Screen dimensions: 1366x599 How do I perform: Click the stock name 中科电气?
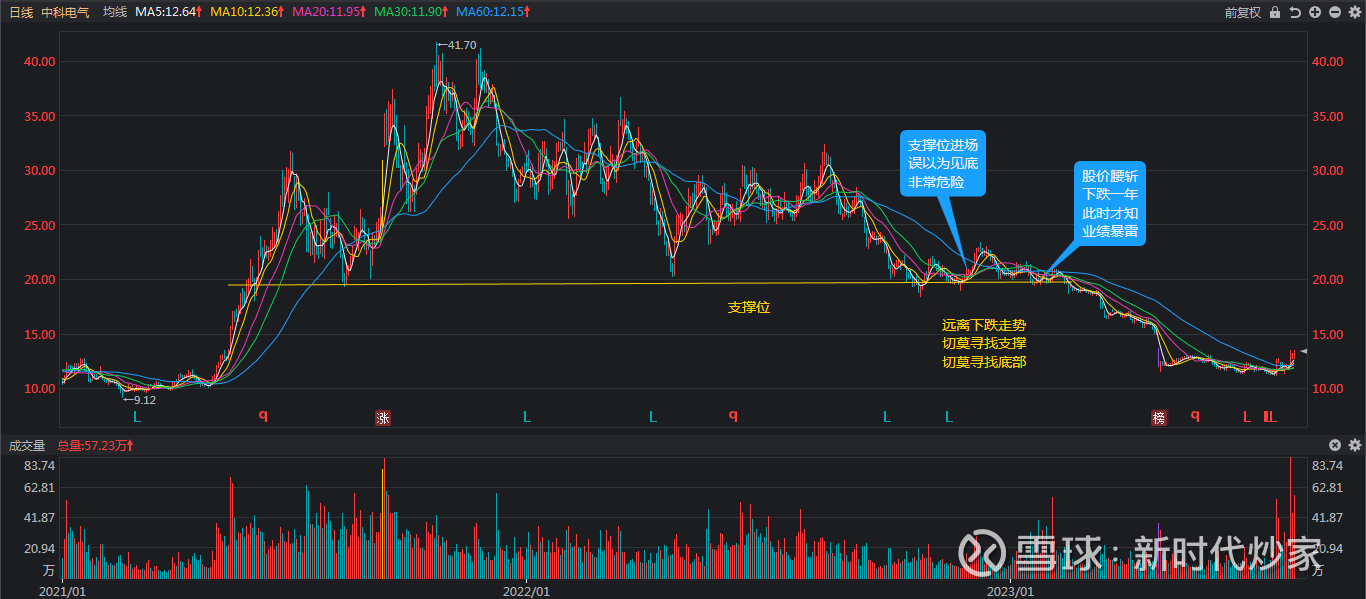pyautogui.click(x=66, y=12)
